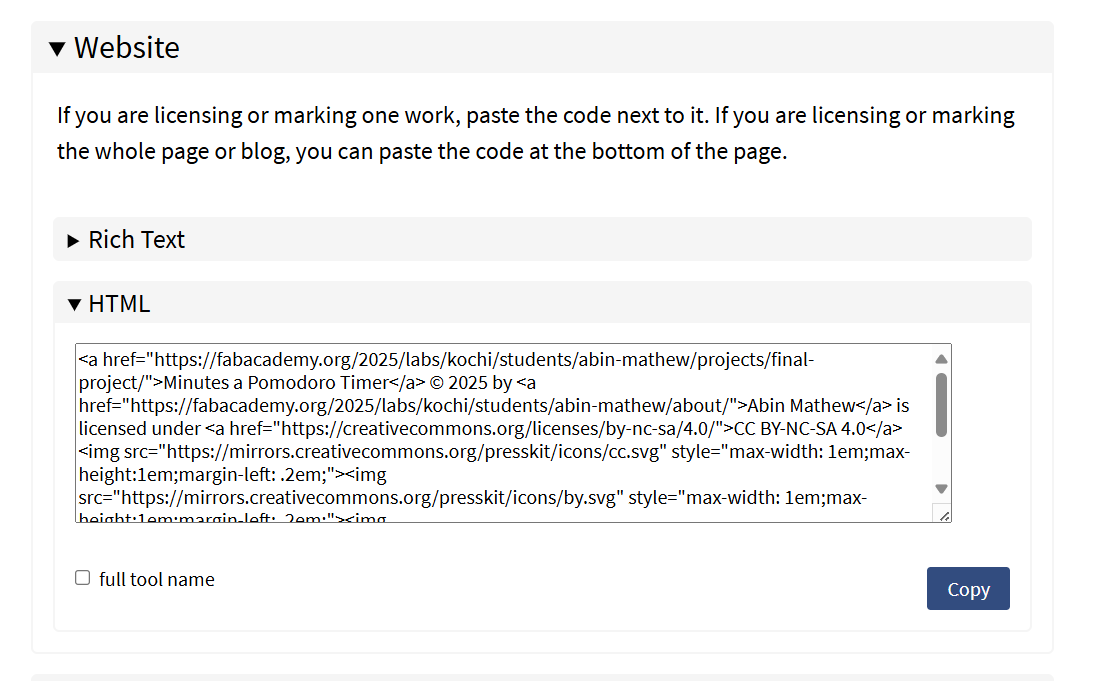The width and height of the screenshot is (1120, 681).
Task: Click the scrollbar track below the thumb
Action: click(x=941, y=459)
